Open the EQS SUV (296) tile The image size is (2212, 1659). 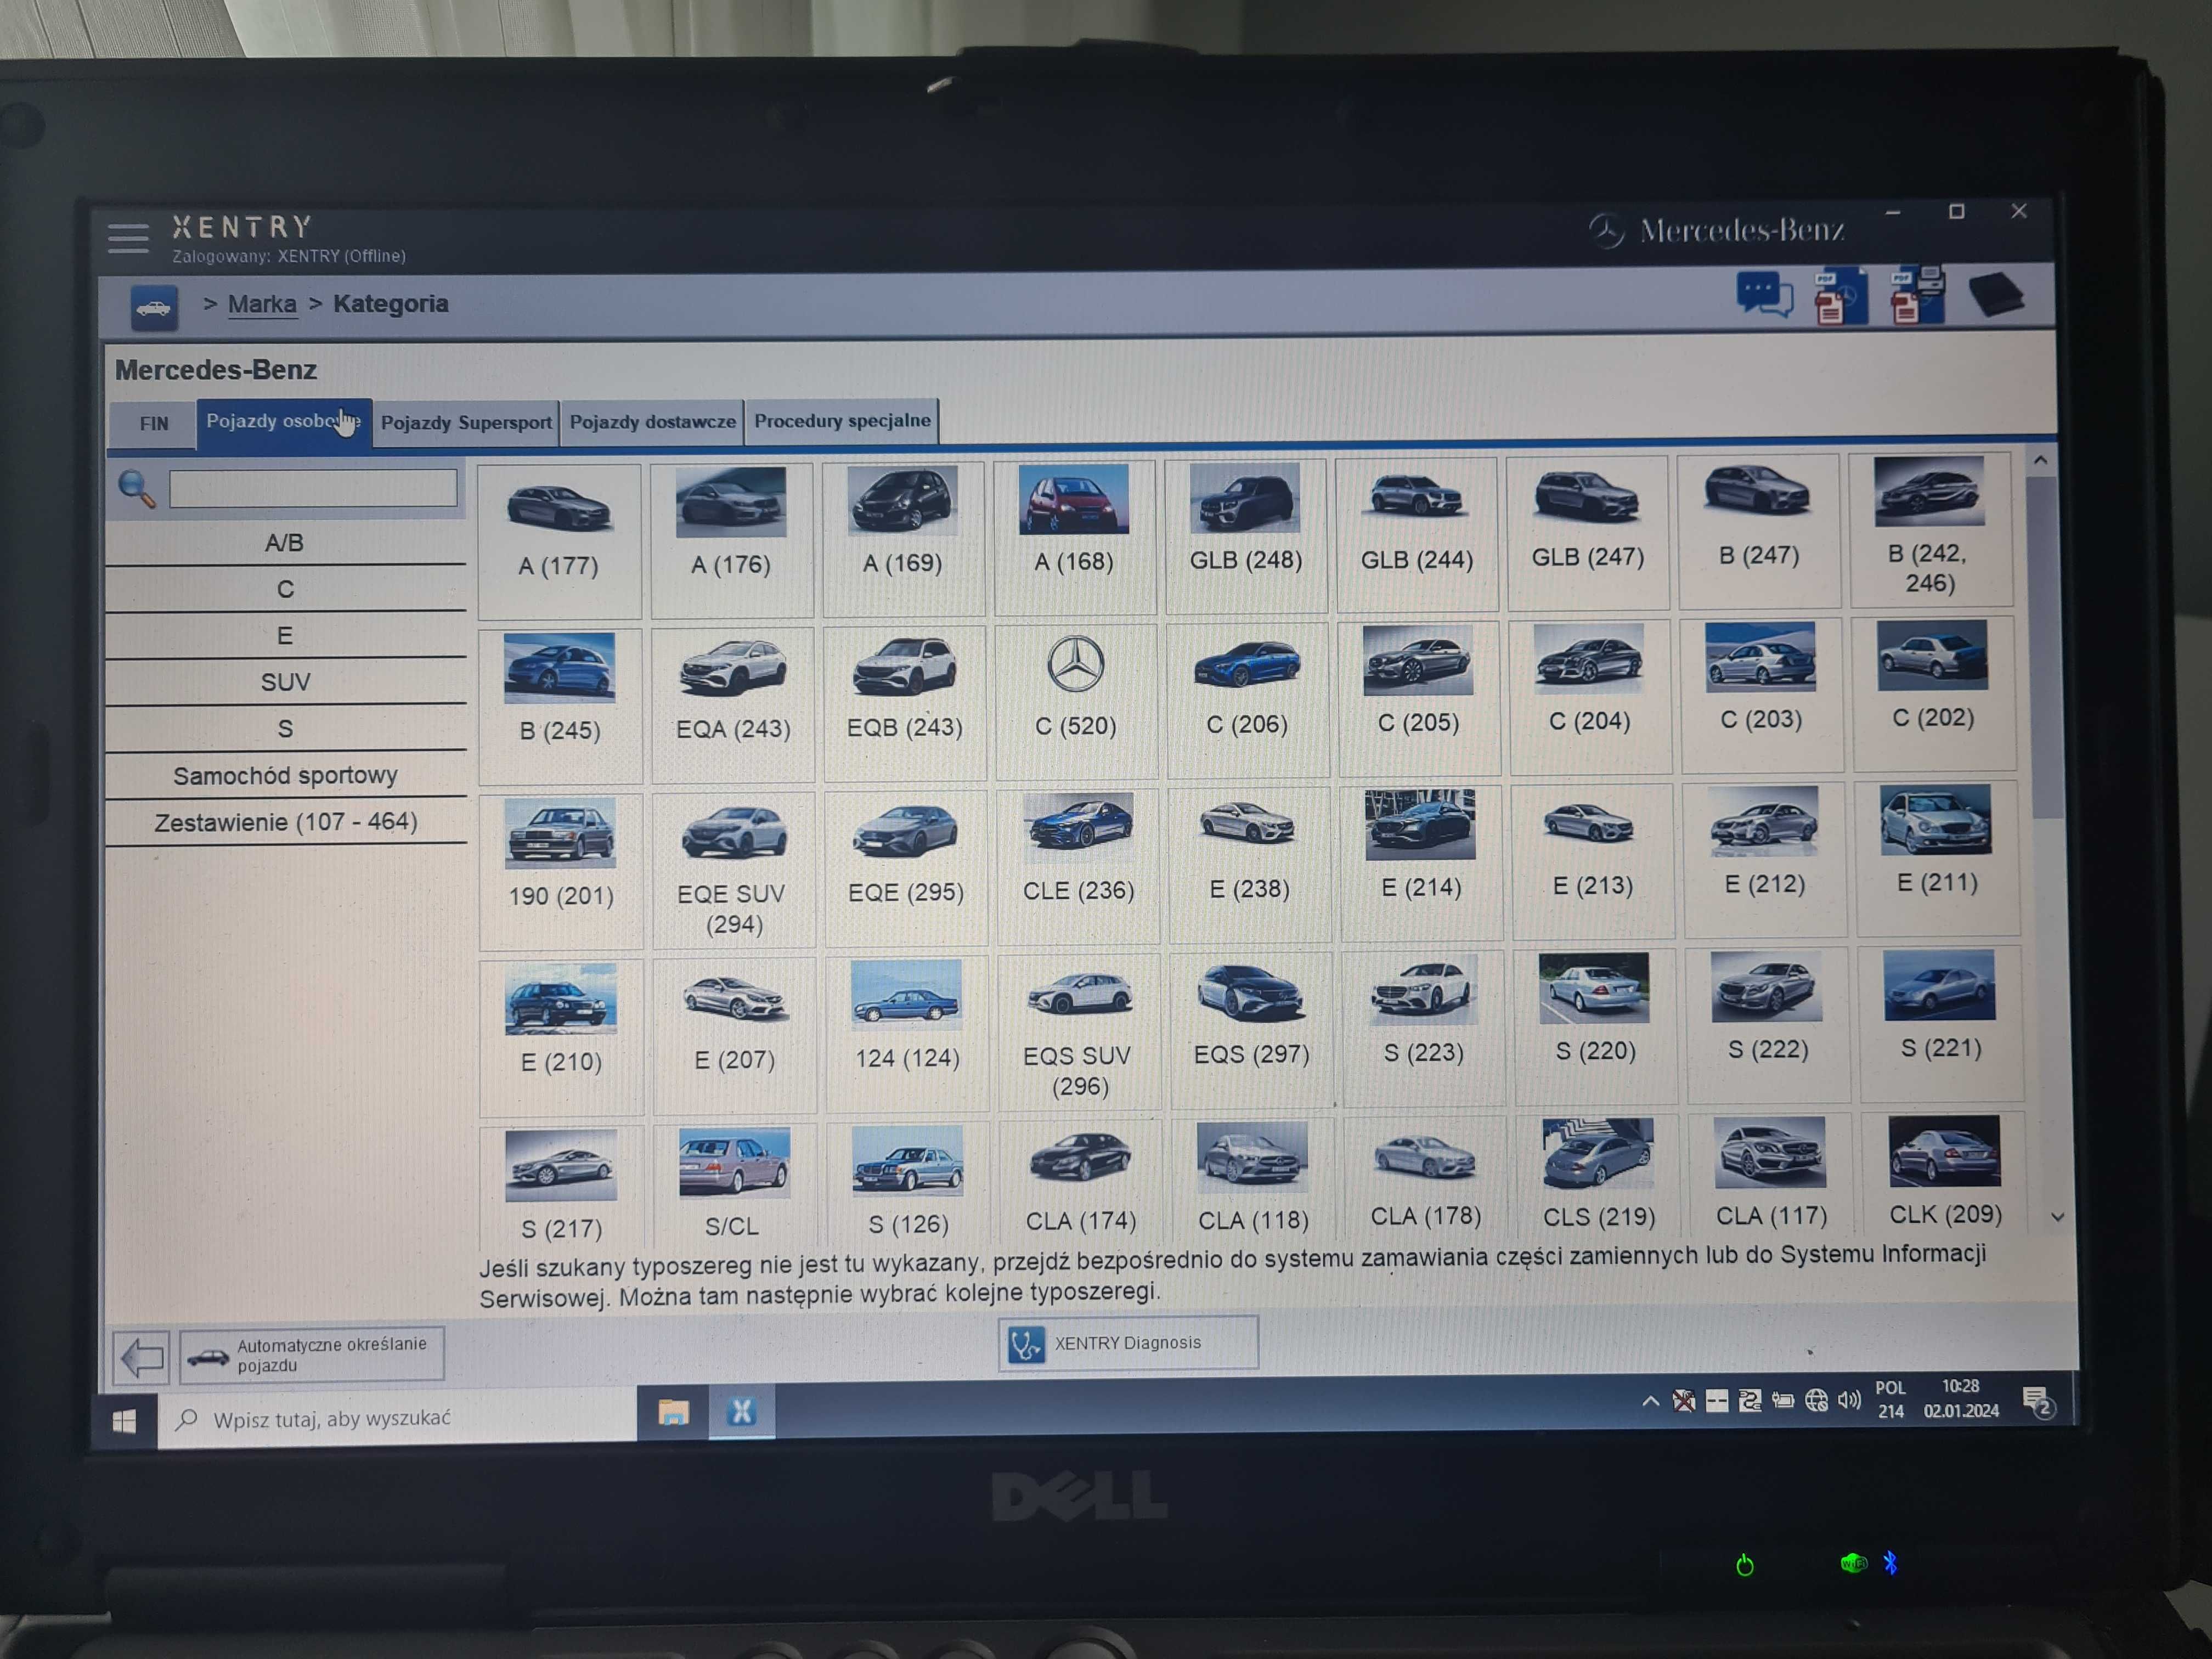[1079, 1032]
